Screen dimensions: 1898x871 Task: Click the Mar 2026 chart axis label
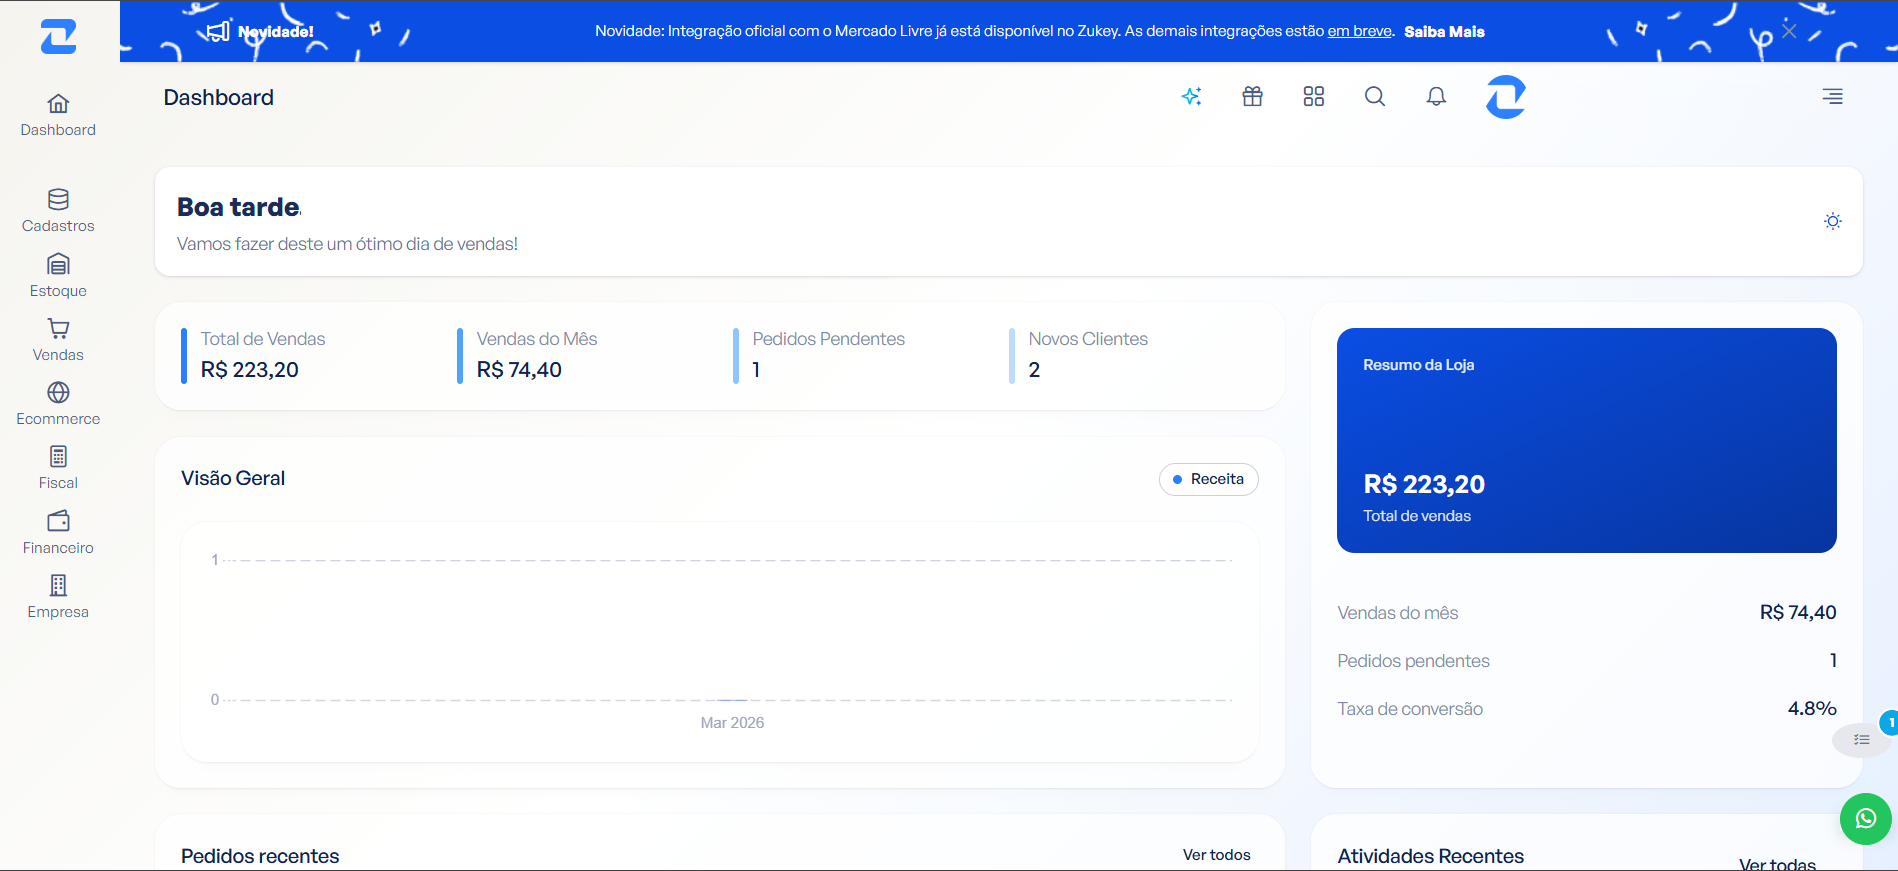(x=732, y=723)
